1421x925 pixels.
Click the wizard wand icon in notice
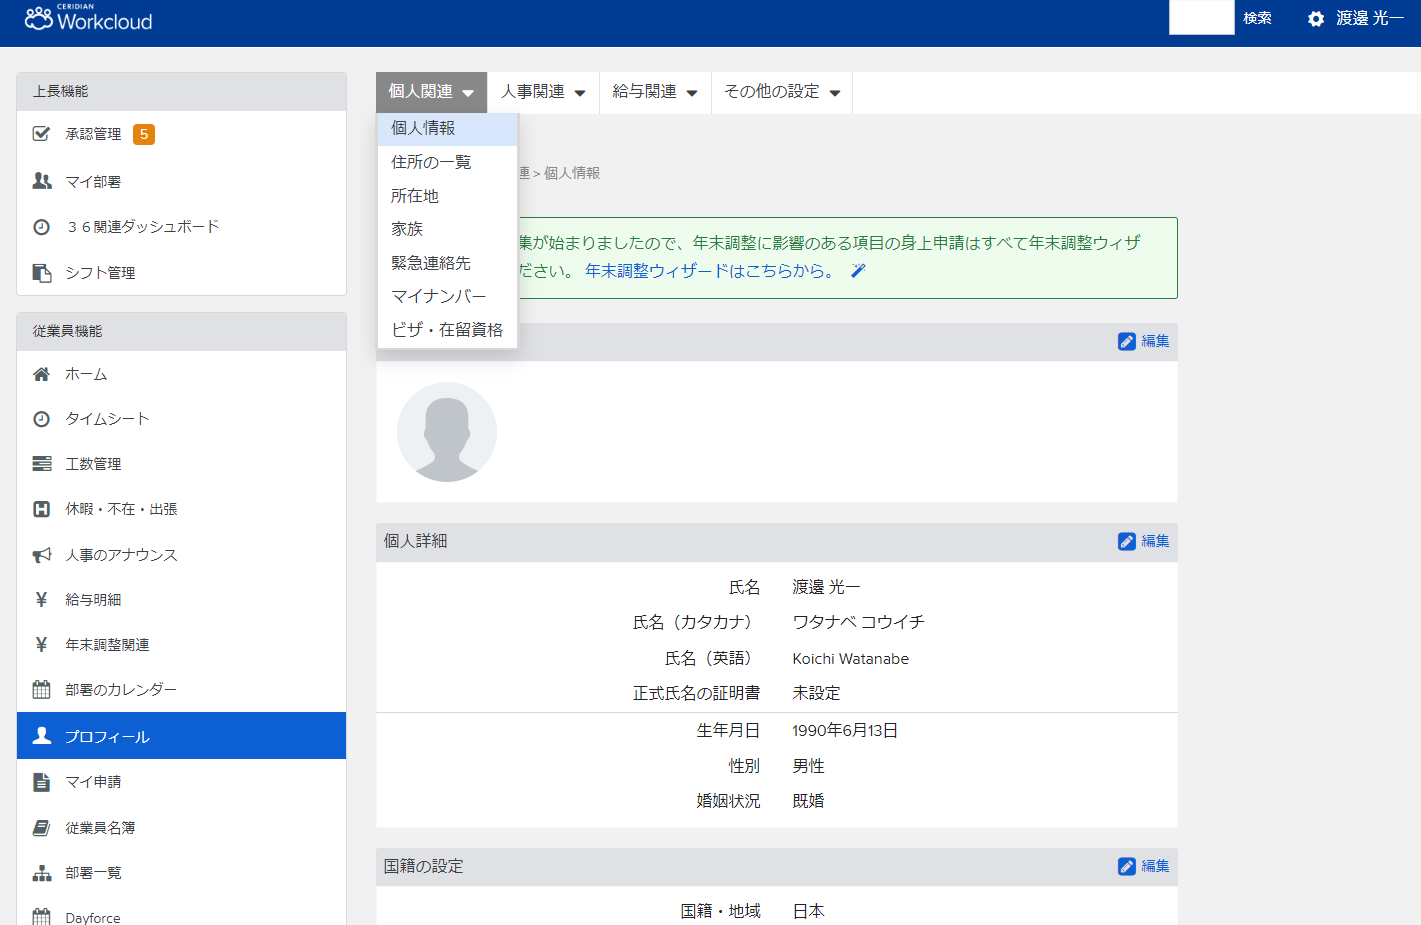pyautogui.click(x=858, y=271)
